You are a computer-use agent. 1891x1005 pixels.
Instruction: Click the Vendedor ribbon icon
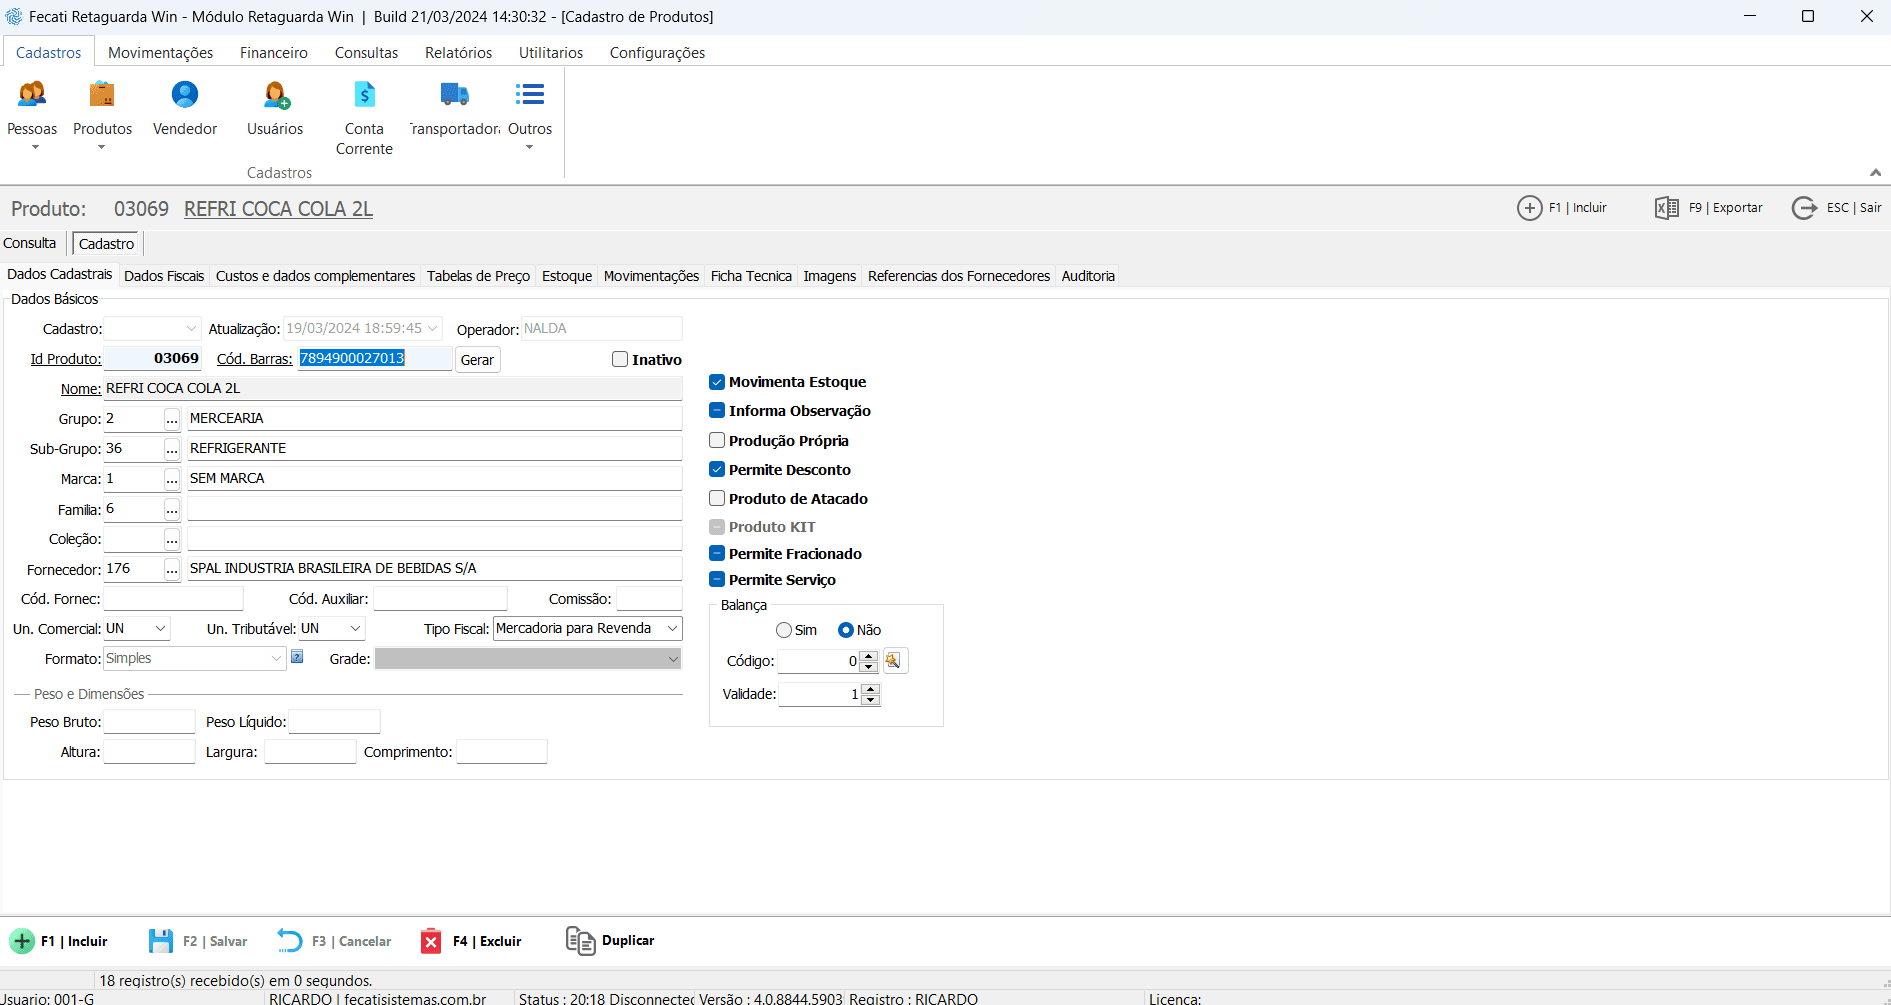[185, 95]
